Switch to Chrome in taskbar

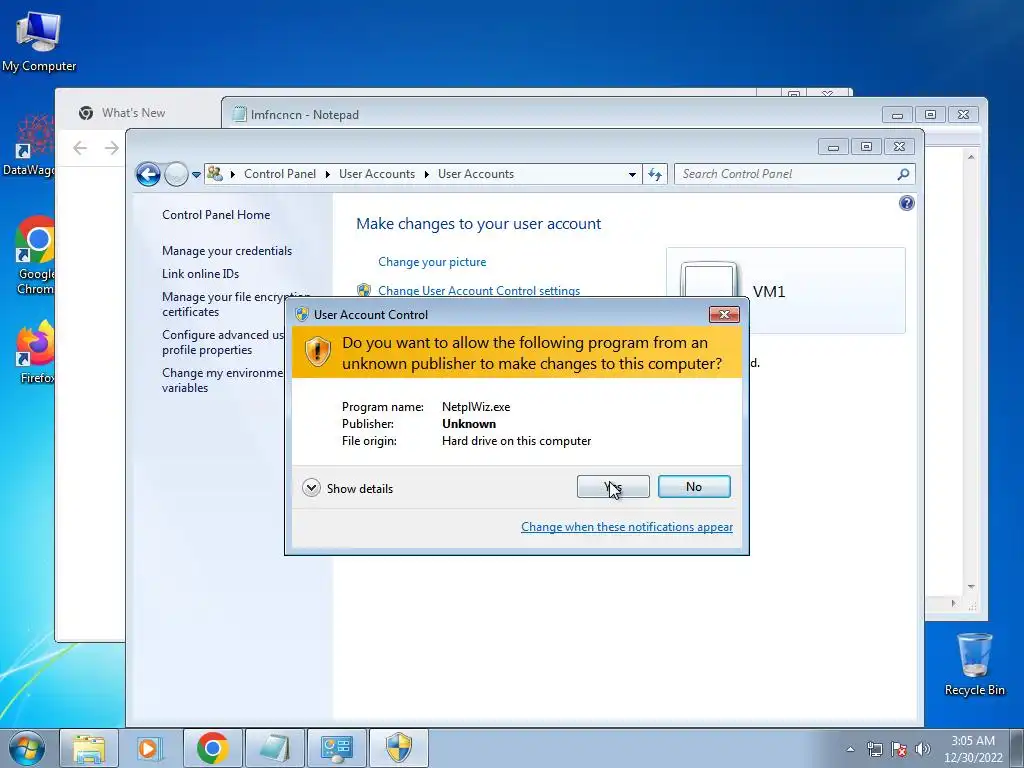[212, 748]
